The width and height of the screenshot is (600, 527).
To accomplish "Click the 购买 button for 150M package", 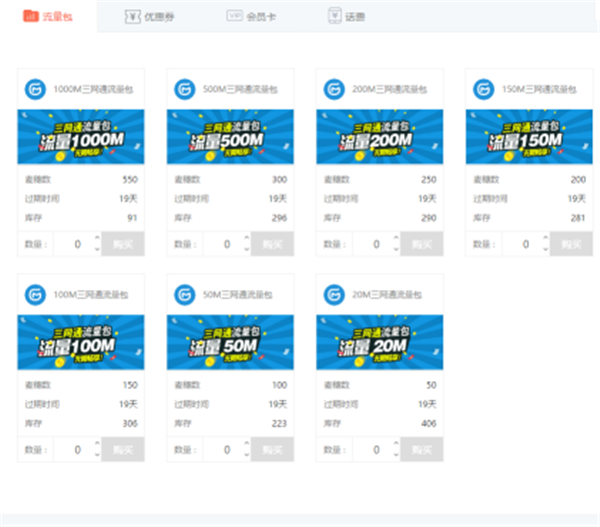I will coord(571,244).
